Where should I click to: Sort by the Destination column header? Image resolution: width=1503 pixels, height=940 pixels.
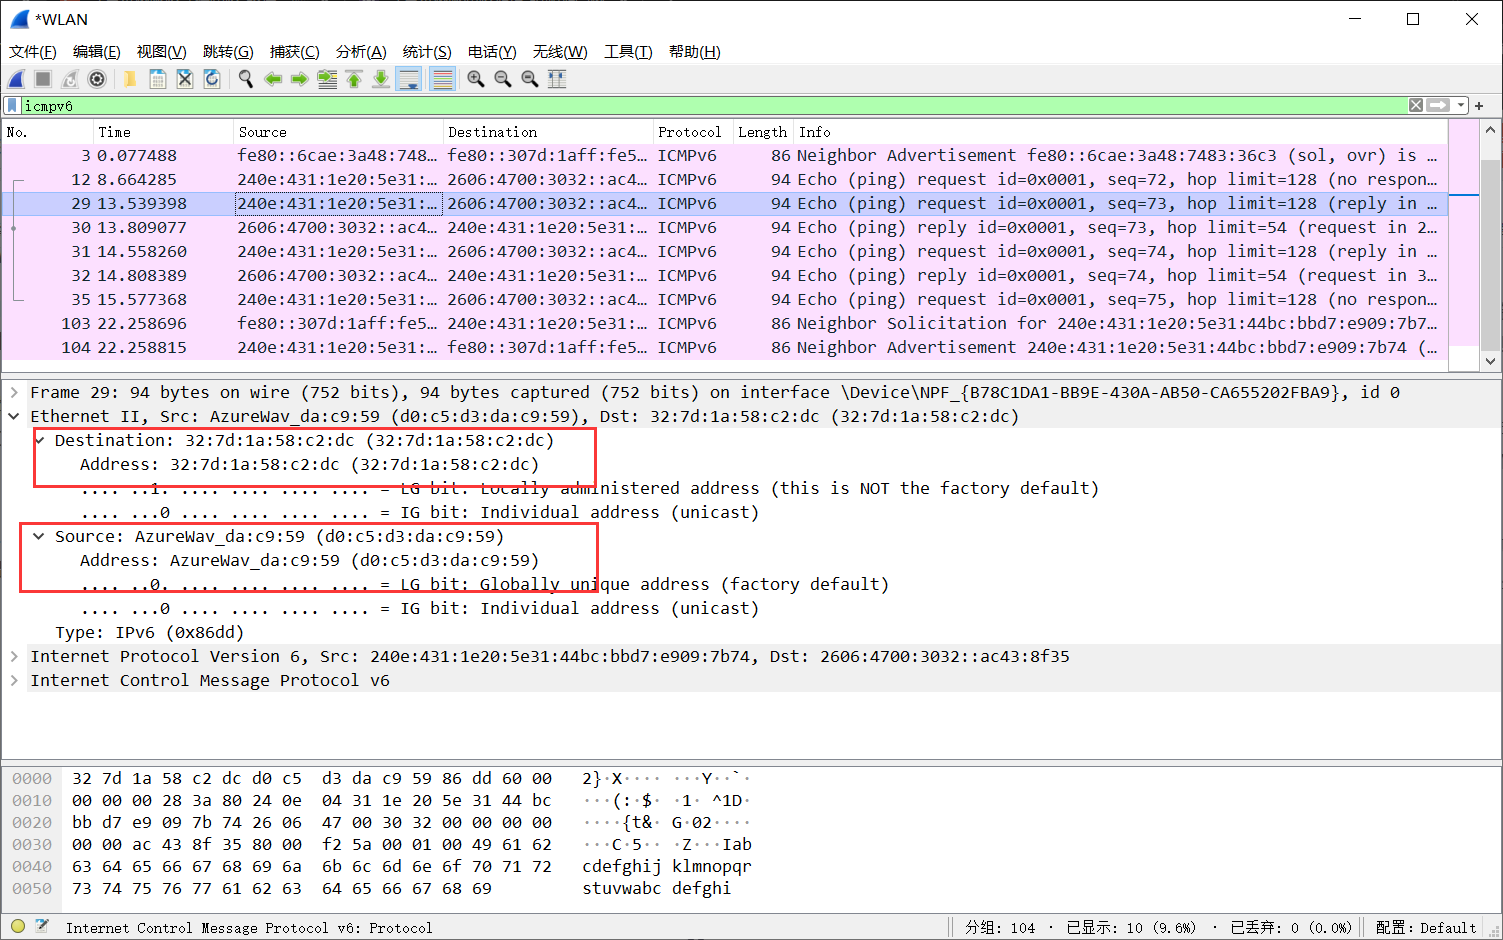[548, 132]
